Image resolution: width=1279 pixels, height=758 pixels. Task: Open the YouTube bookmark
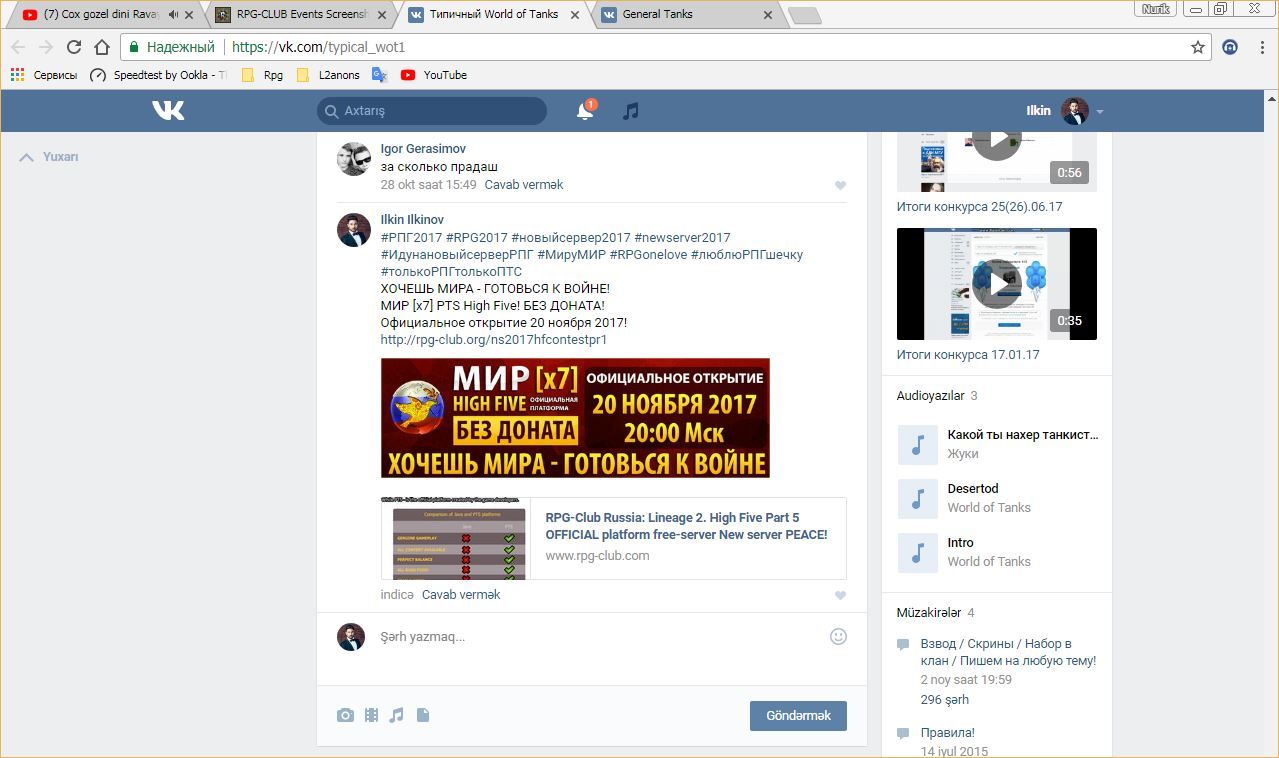coord(434,75)
